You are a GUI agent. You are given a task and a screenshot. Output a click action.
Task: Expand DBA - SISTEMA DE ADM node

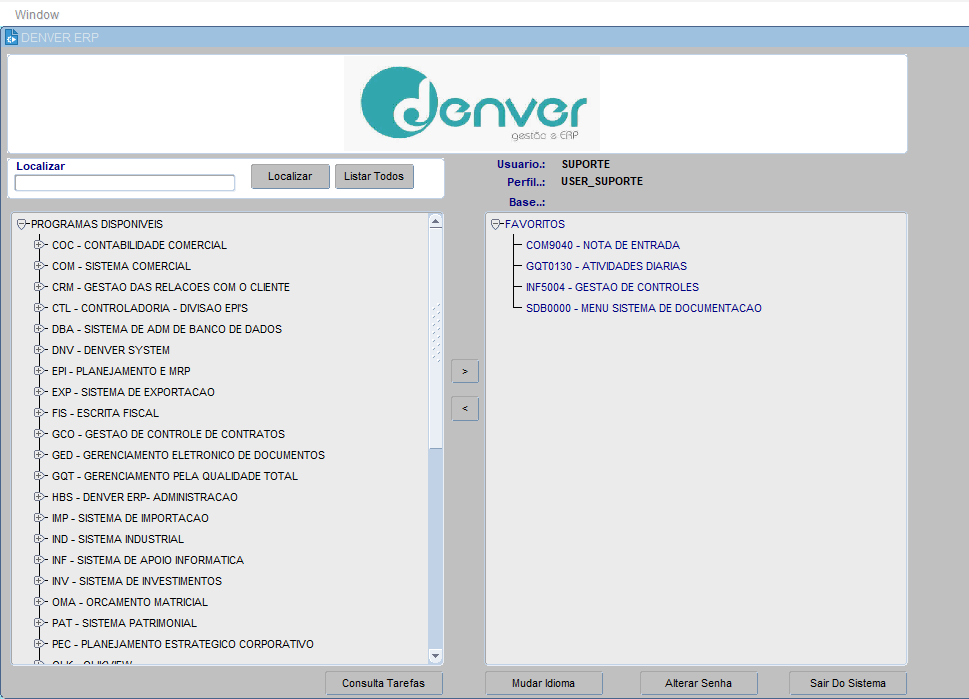(39, 329)
